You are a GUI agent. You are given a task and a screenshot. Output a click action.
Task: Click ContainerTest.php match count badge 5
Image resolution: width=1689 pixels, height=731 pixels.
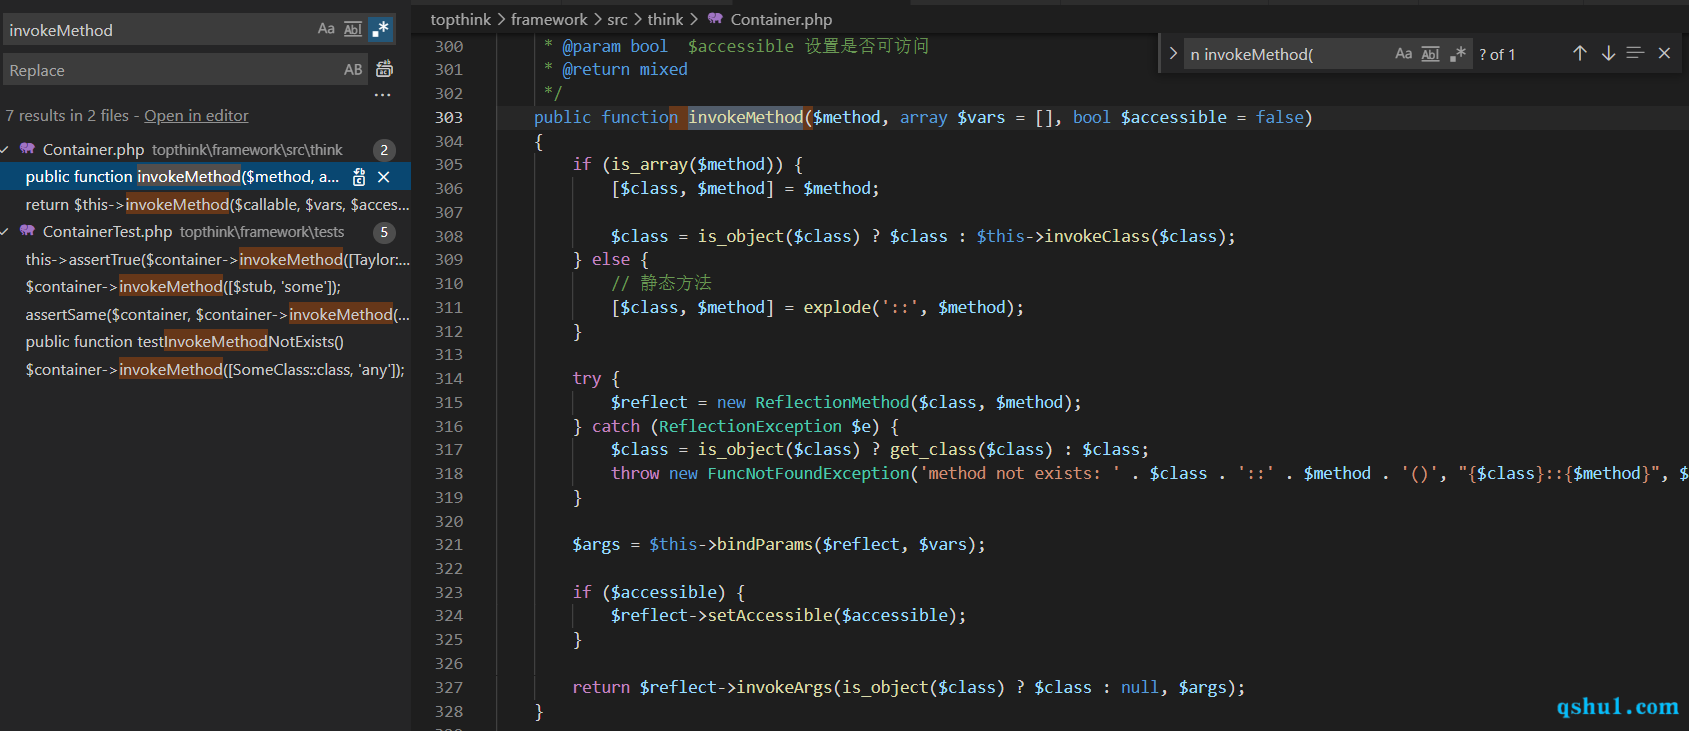click(384, 232)
